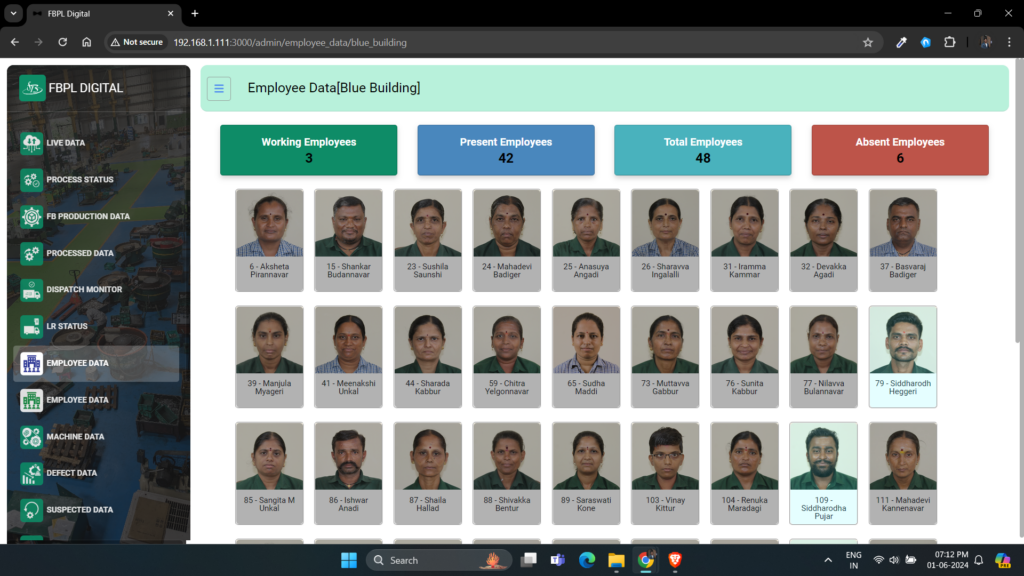The height and width of the screenshot is (576, 1024).
Task: Click the ENG IN language indicator
Action: tap(854, 560)
